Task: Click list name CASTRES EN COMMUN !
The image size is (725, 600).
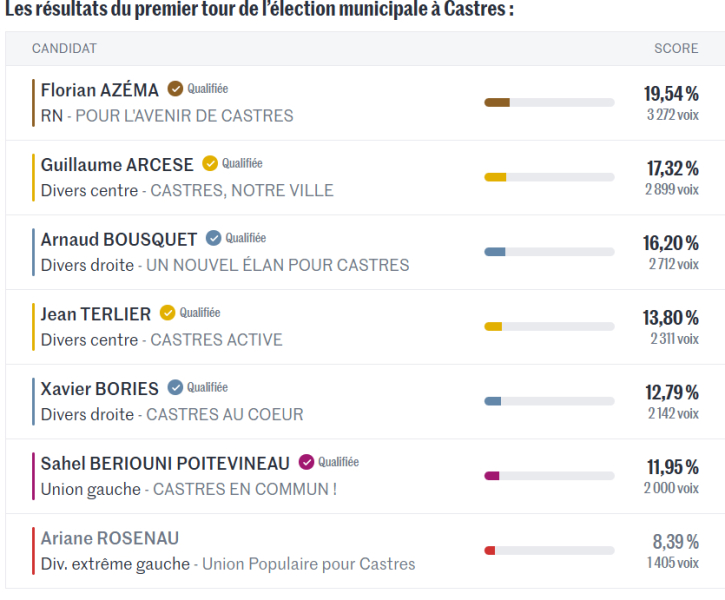Action: pos(245,489)
